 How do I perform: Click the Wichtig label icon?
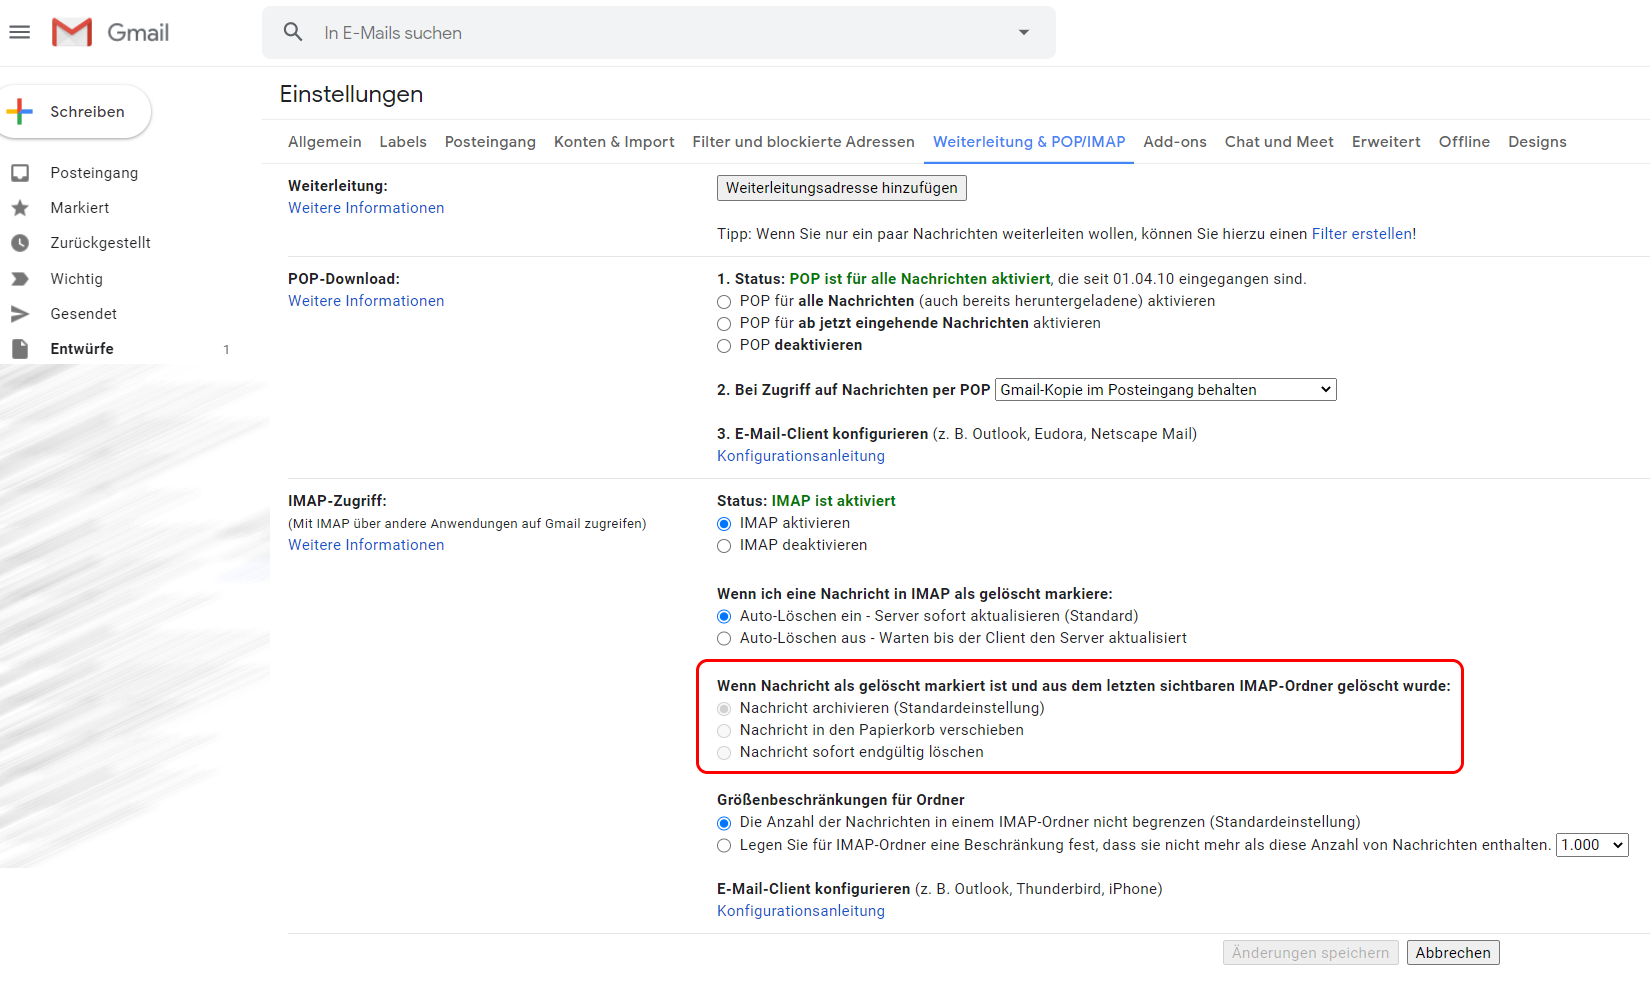point(20,279)
